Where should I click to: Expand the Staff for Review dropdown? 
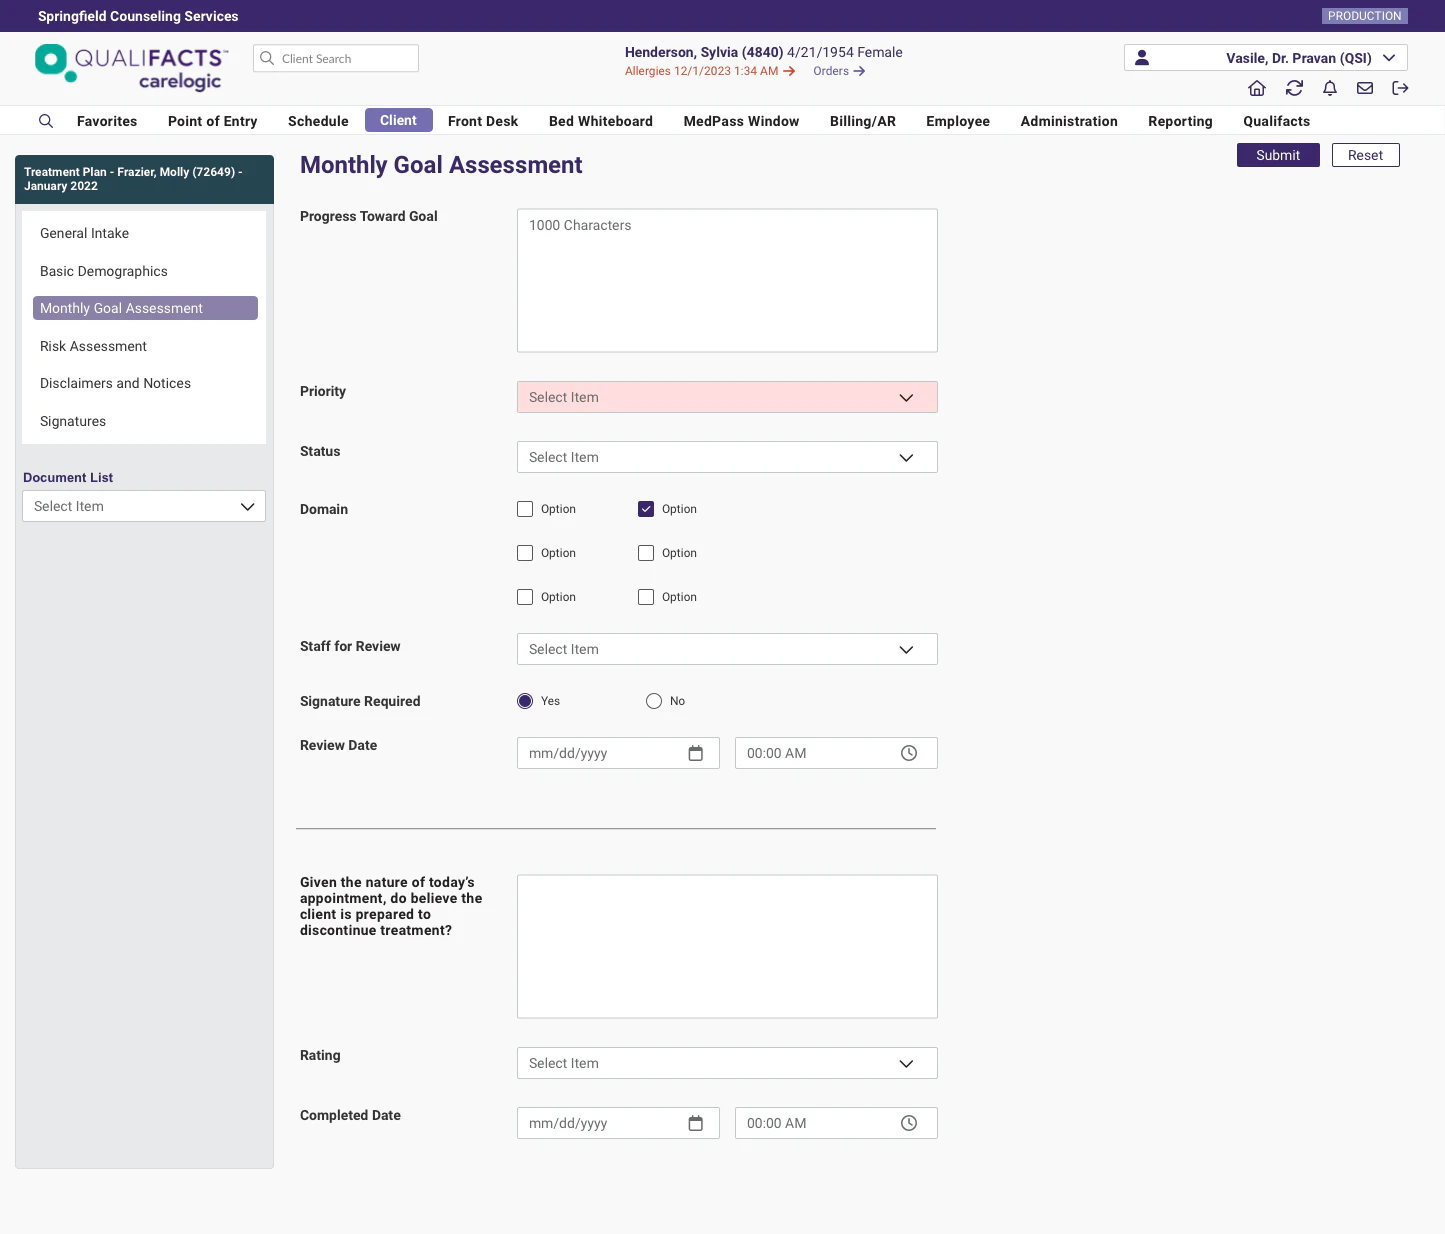click(726, 649)
